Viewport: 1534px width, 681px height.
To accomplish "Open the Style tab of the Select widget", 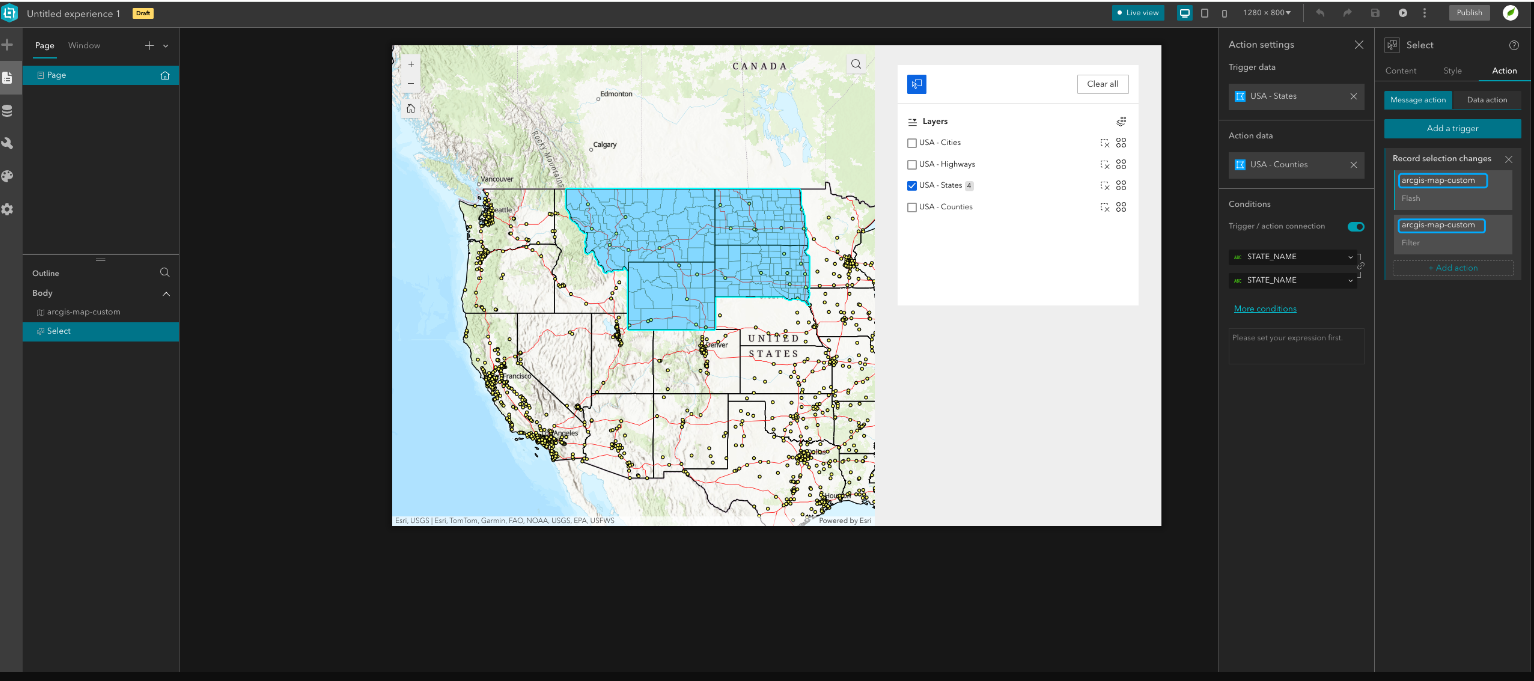I will click(x=1452, y=71).
